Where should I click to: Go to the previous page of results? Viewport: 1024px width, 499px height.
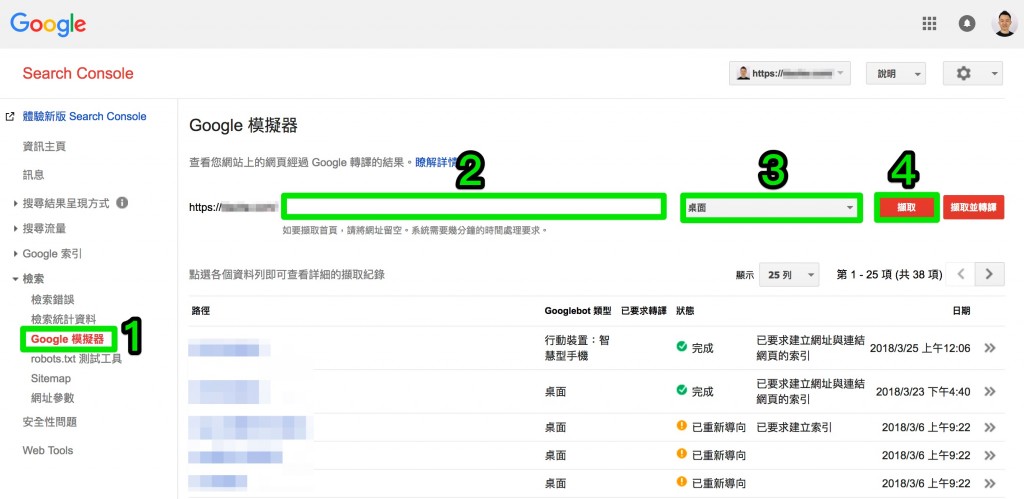(x=961, y=274)
